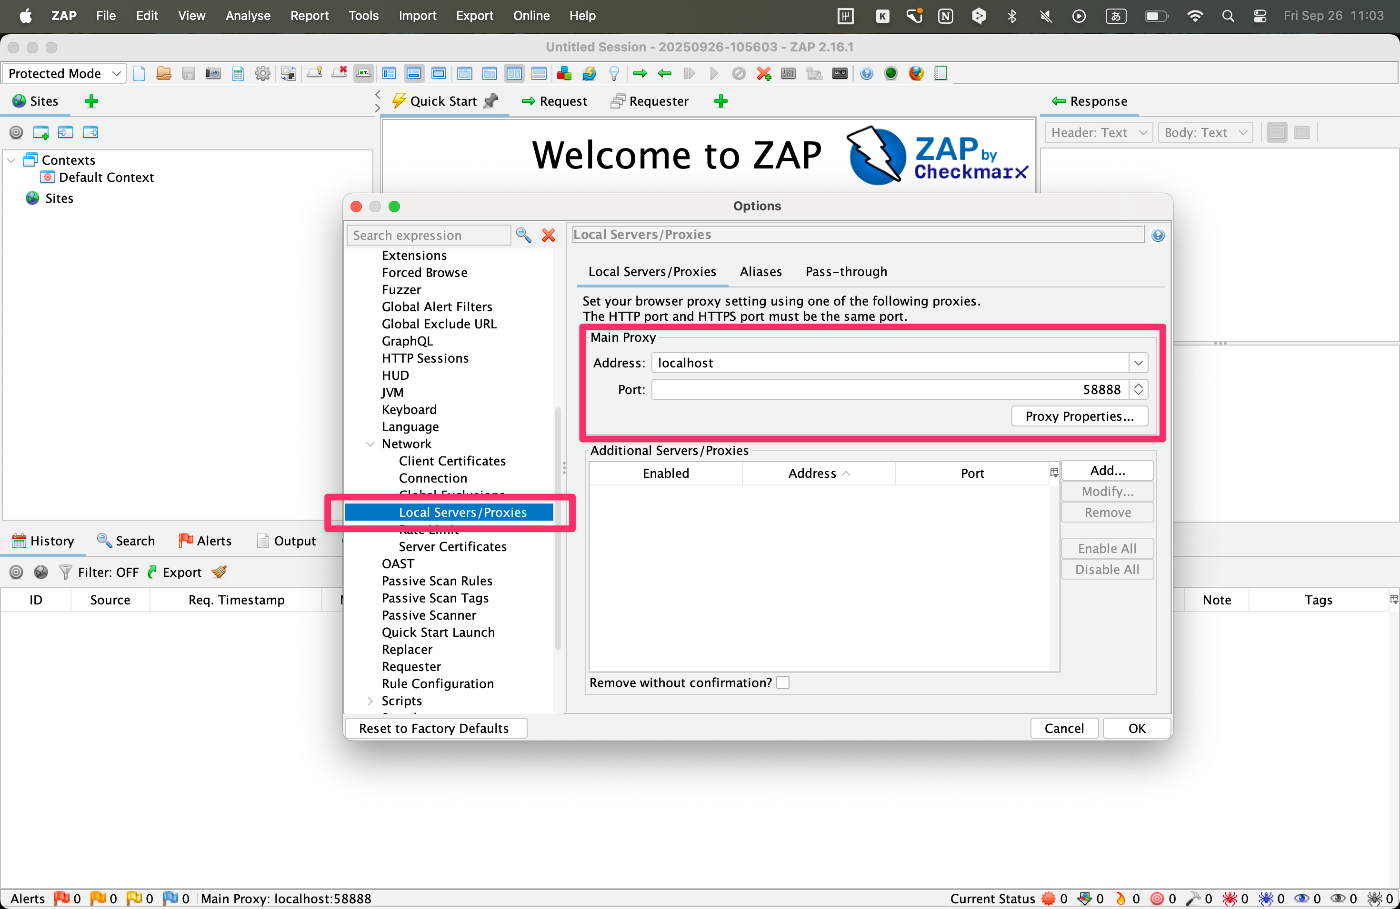Open the Report menu
Viewport: 1400px width, 909px height.
[309, 15]
